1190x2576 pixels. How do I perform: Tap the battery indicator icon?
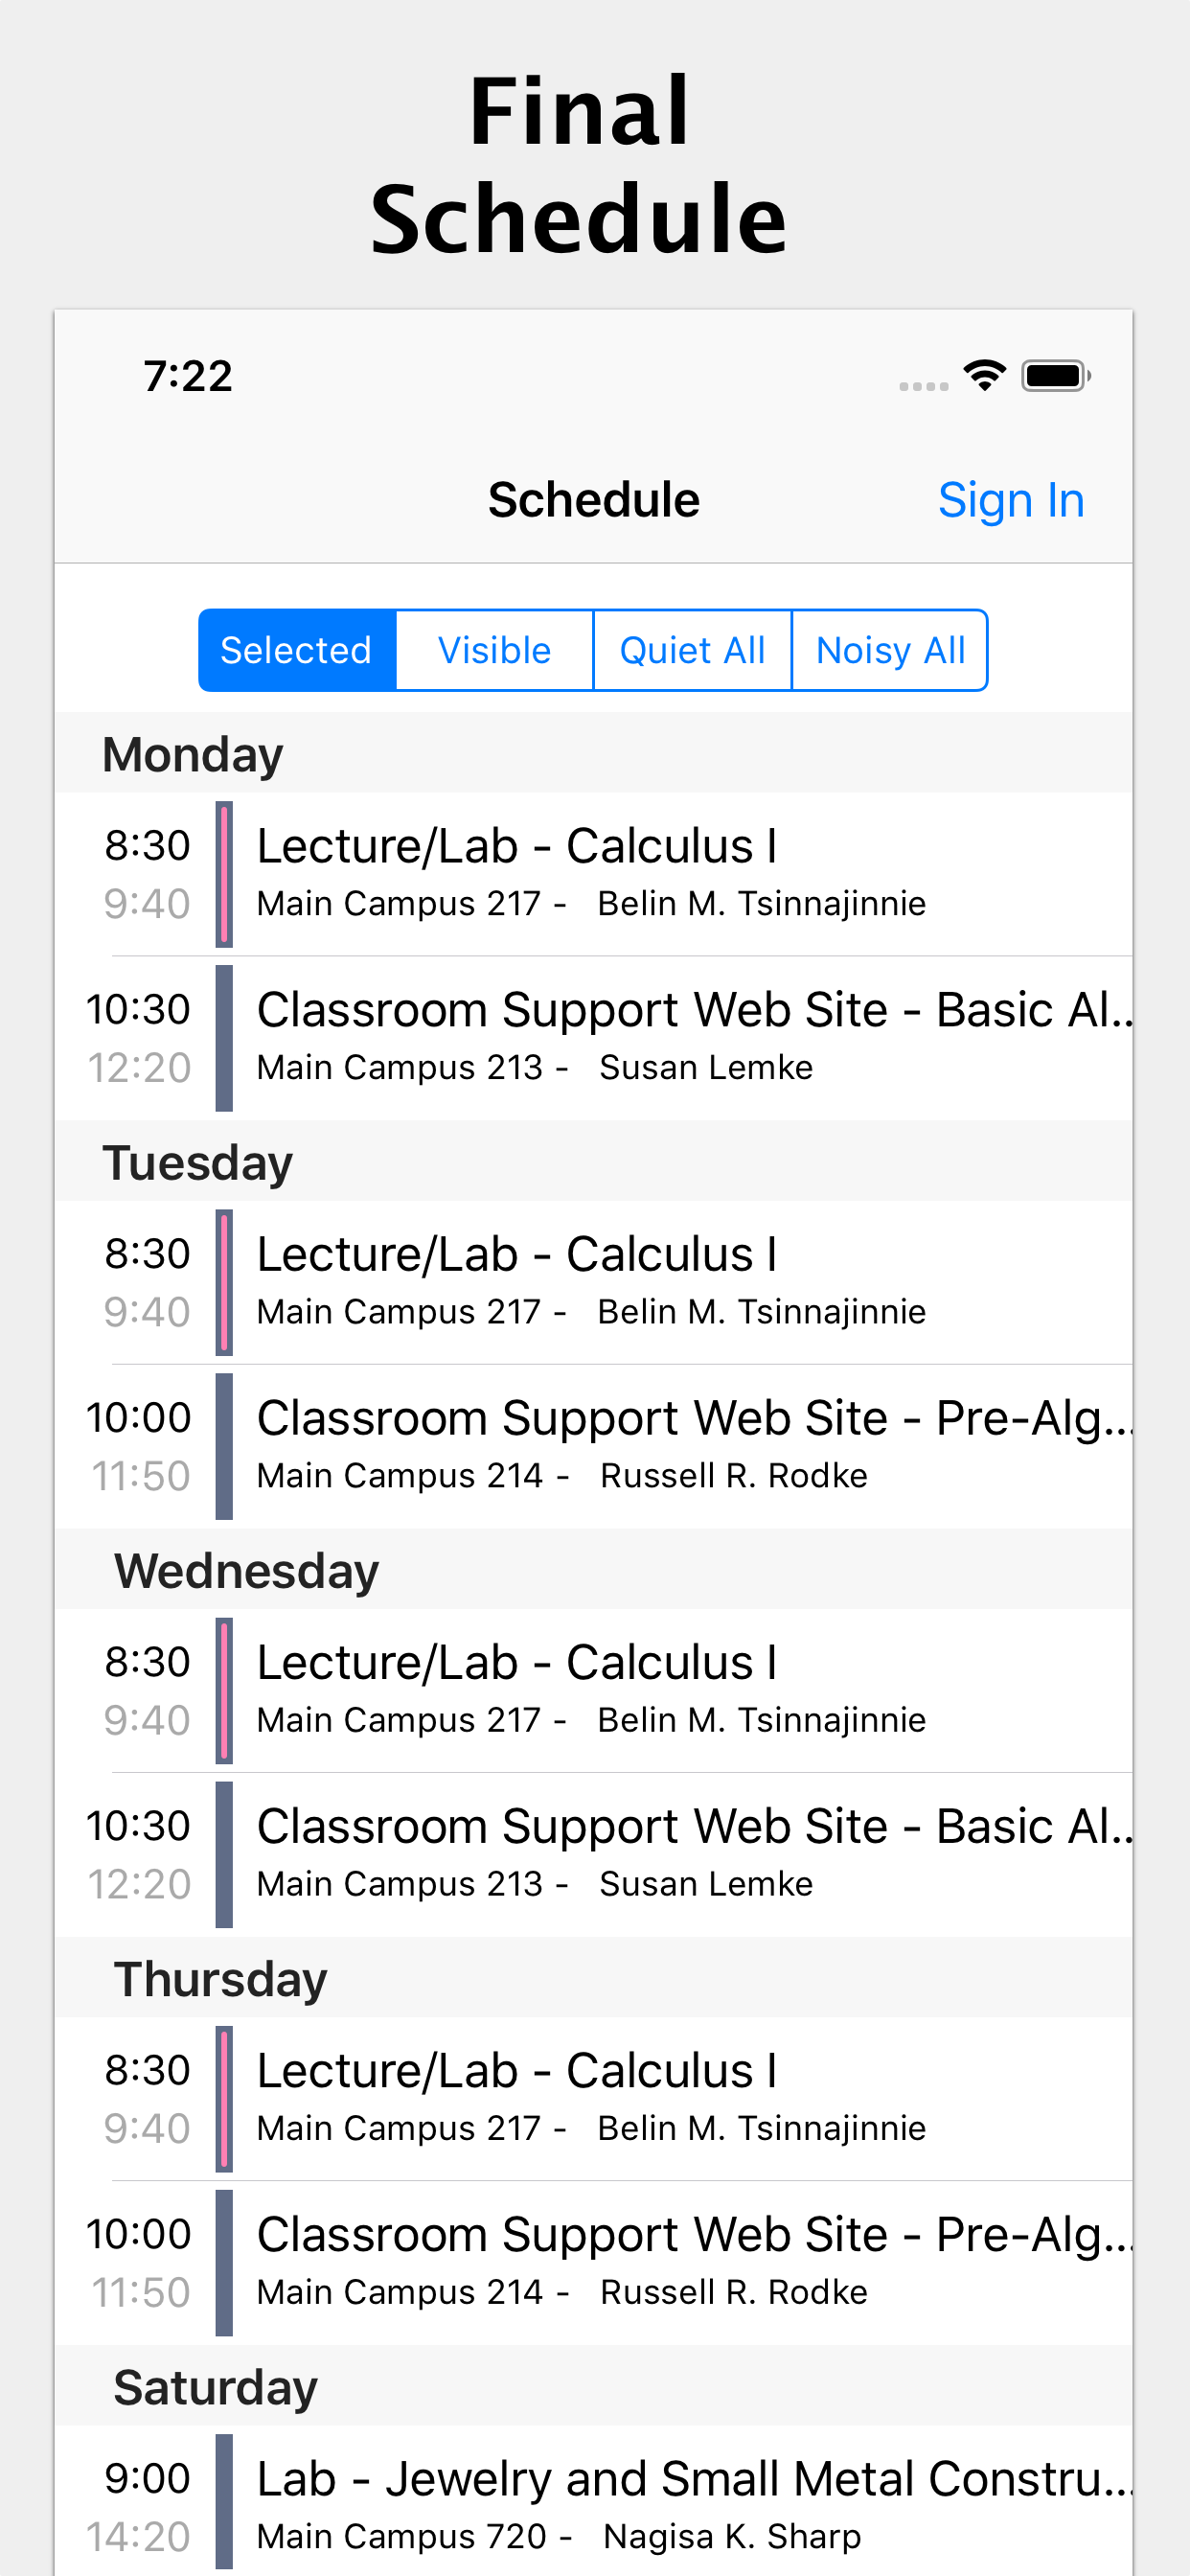[x=1055, y=376]
